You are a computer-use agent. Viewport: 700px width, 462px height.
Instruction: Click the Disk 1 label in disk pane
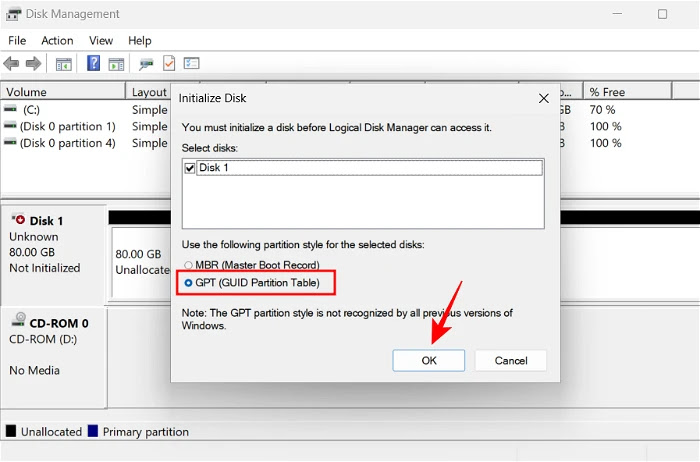[x=46, y=221]
